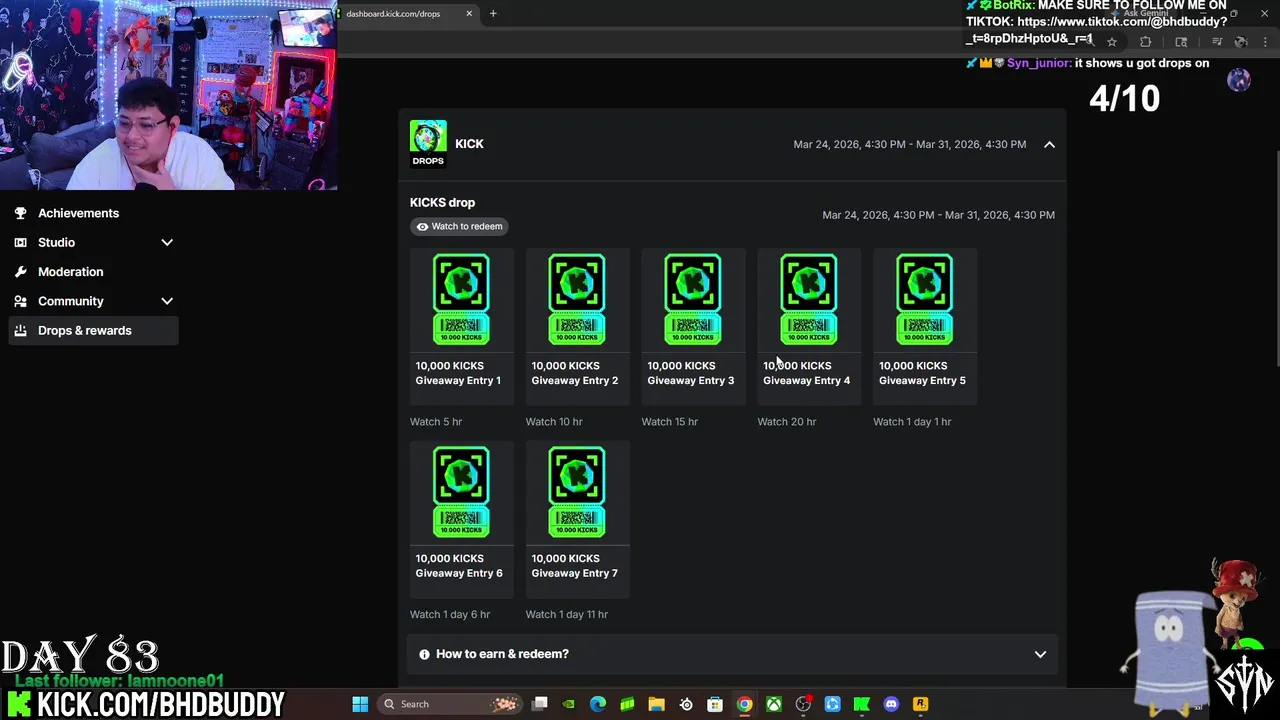
Task: Click the date range right of KICKS drop
Action: pos(938,215)
